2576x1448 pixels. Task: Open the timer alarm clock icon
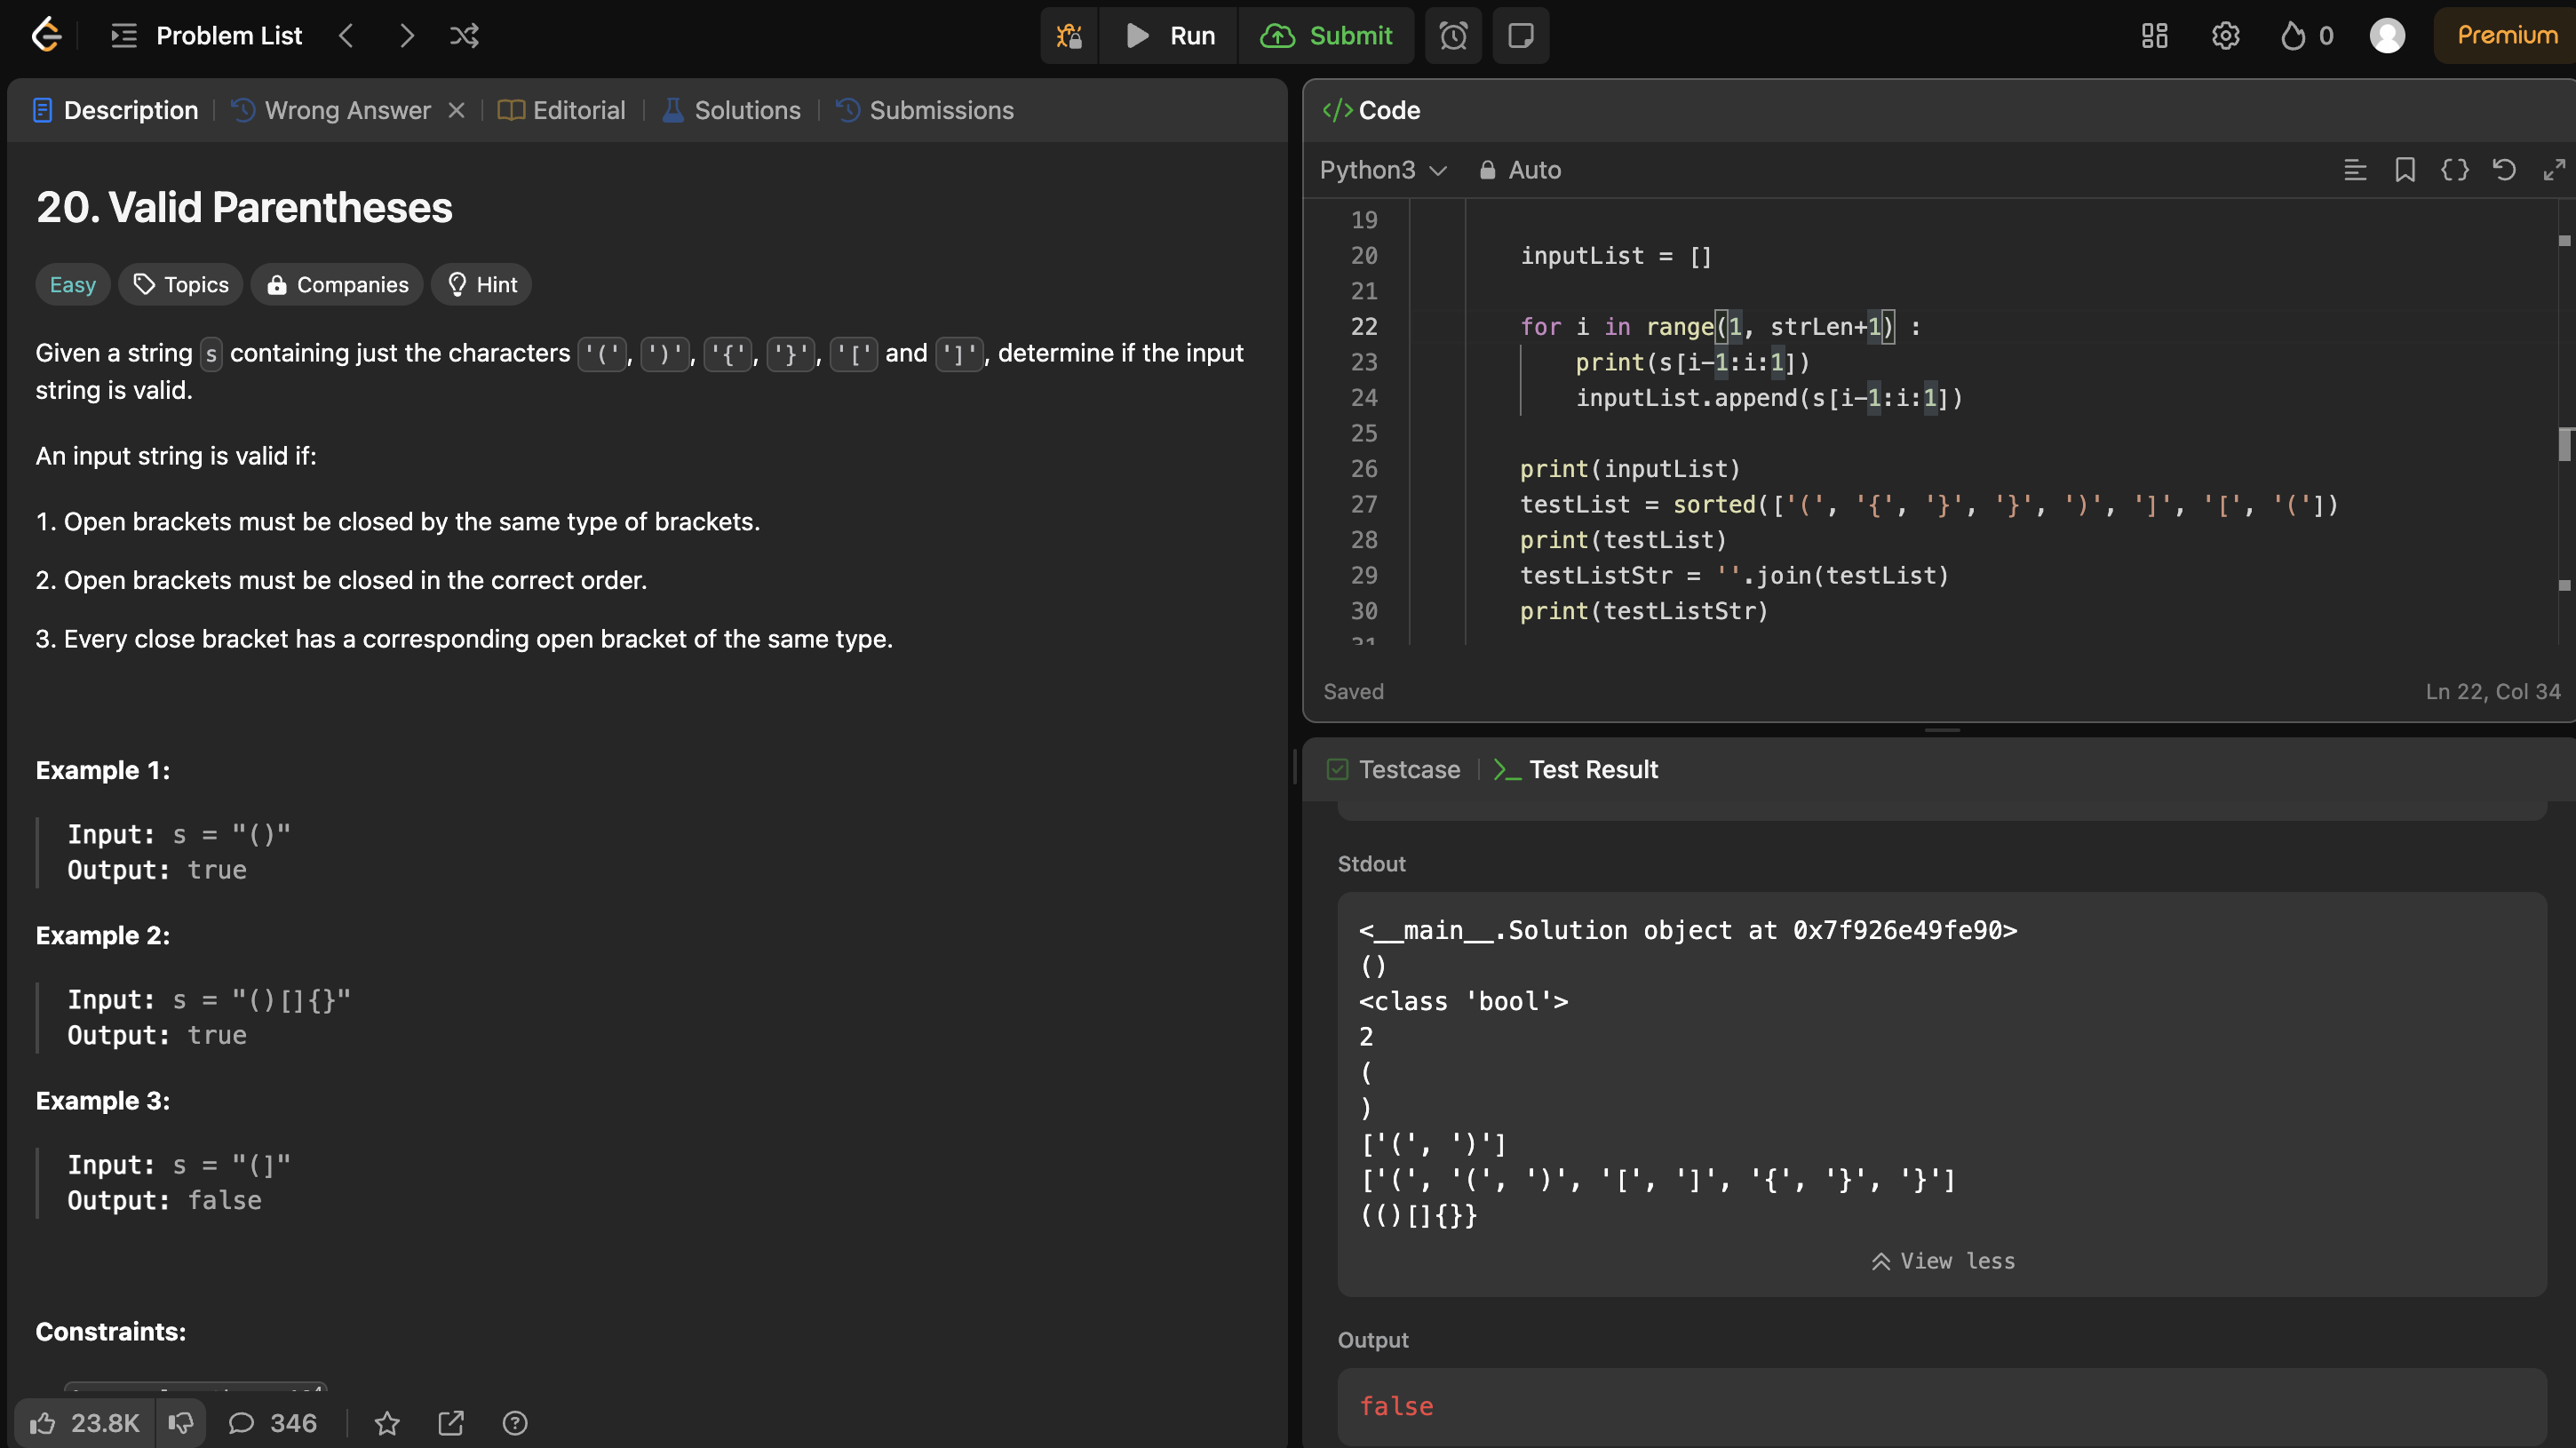coord(1453,36)
